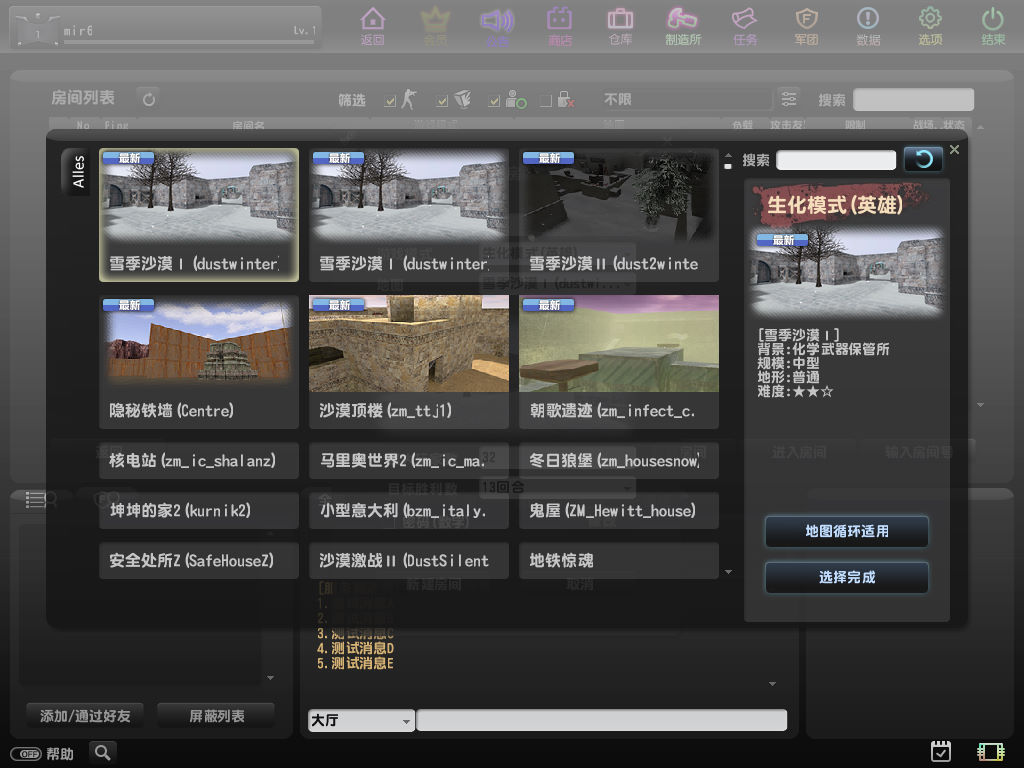Select map 地铁惊魂
This screenshot has width=1024, height=768.
[619, 560]
